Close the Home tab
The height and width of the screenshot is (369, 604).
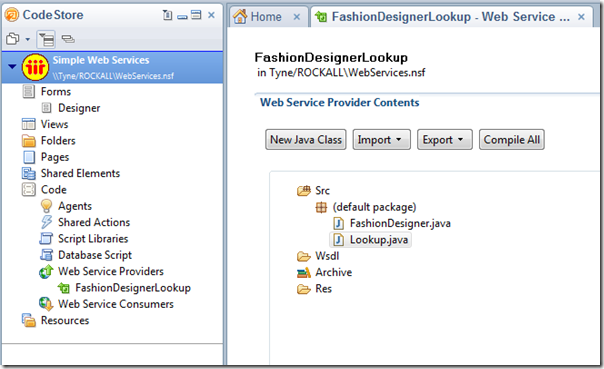(297, 17)
